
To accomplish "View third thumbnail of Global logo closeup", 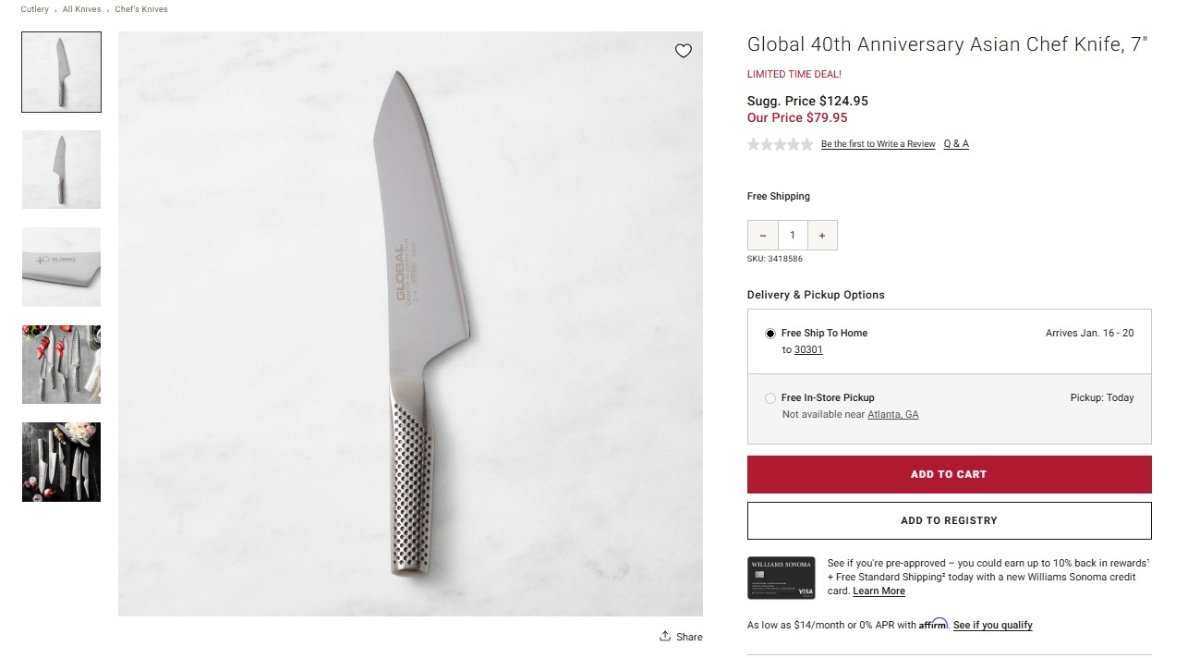I will 61,267.
